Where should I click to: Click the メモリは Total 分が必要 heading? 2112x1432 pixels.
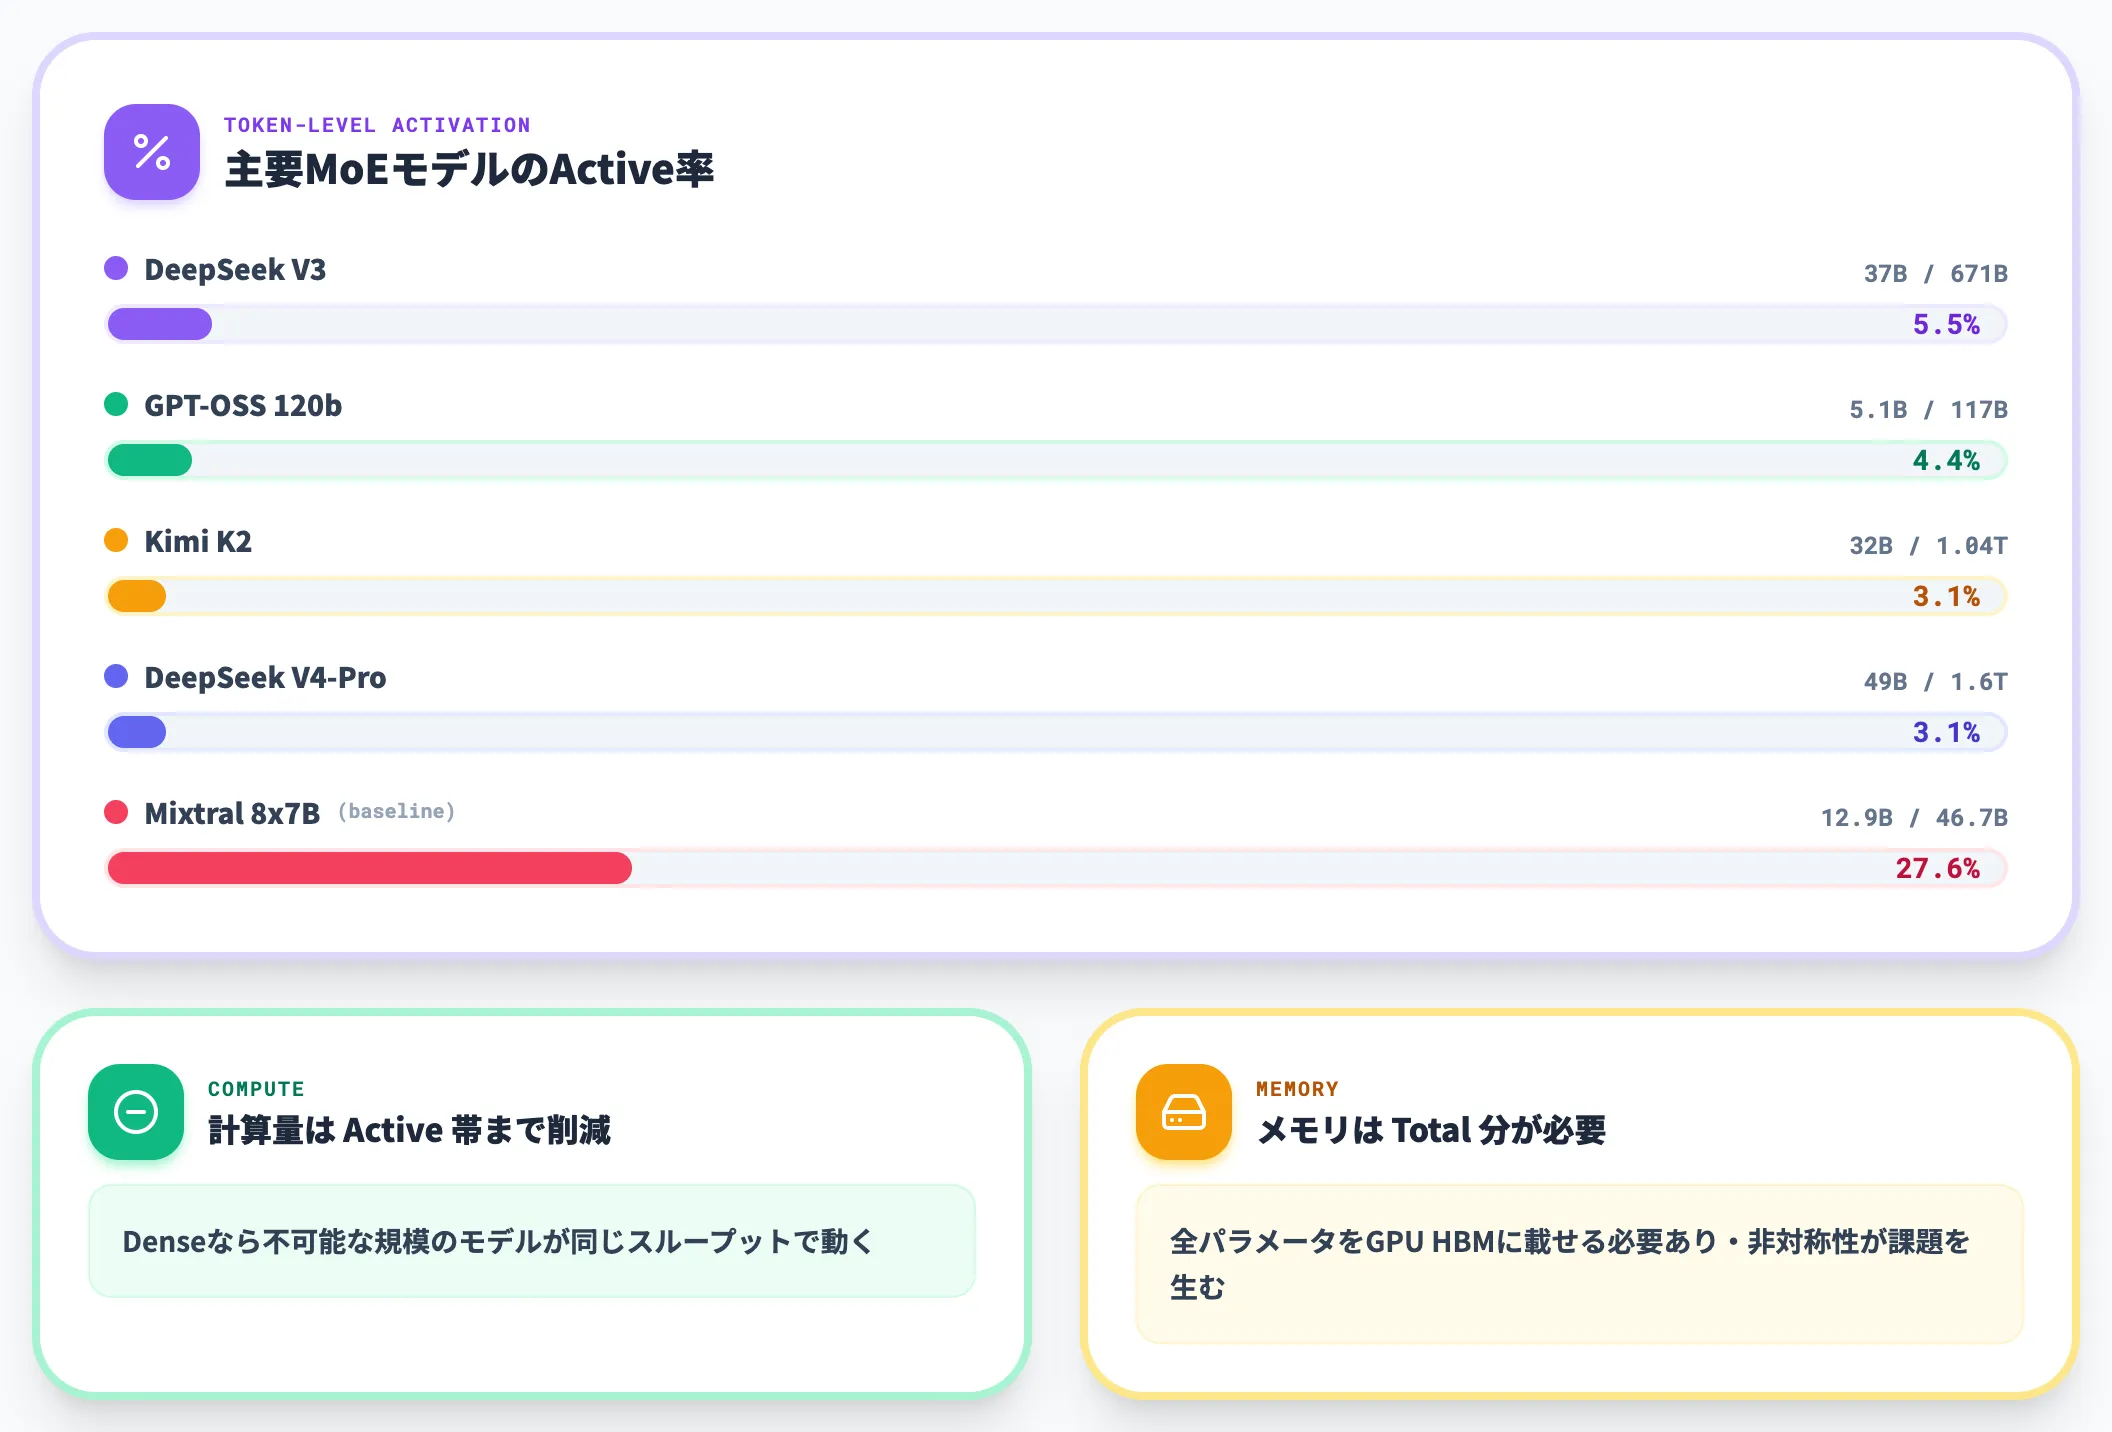(x=1431, y=1130)
